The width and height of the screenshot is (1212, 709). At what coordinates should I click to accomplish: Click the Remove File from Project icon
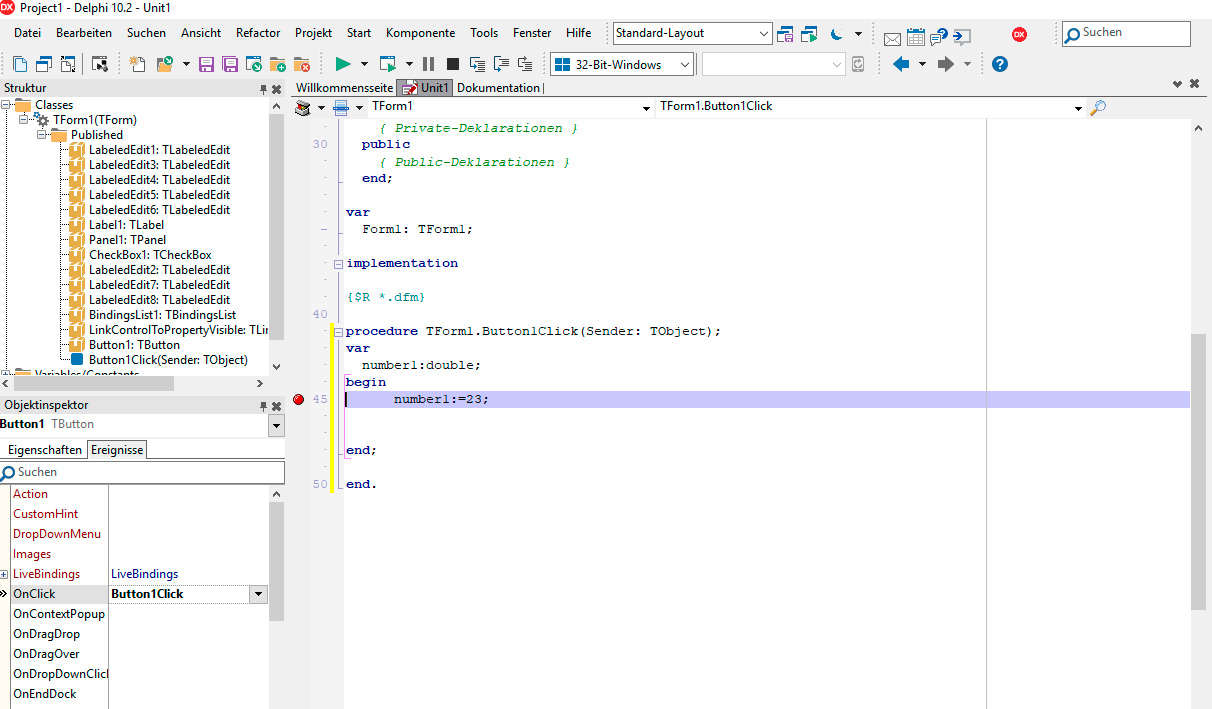pyautogui.click(x=301, y=64)
